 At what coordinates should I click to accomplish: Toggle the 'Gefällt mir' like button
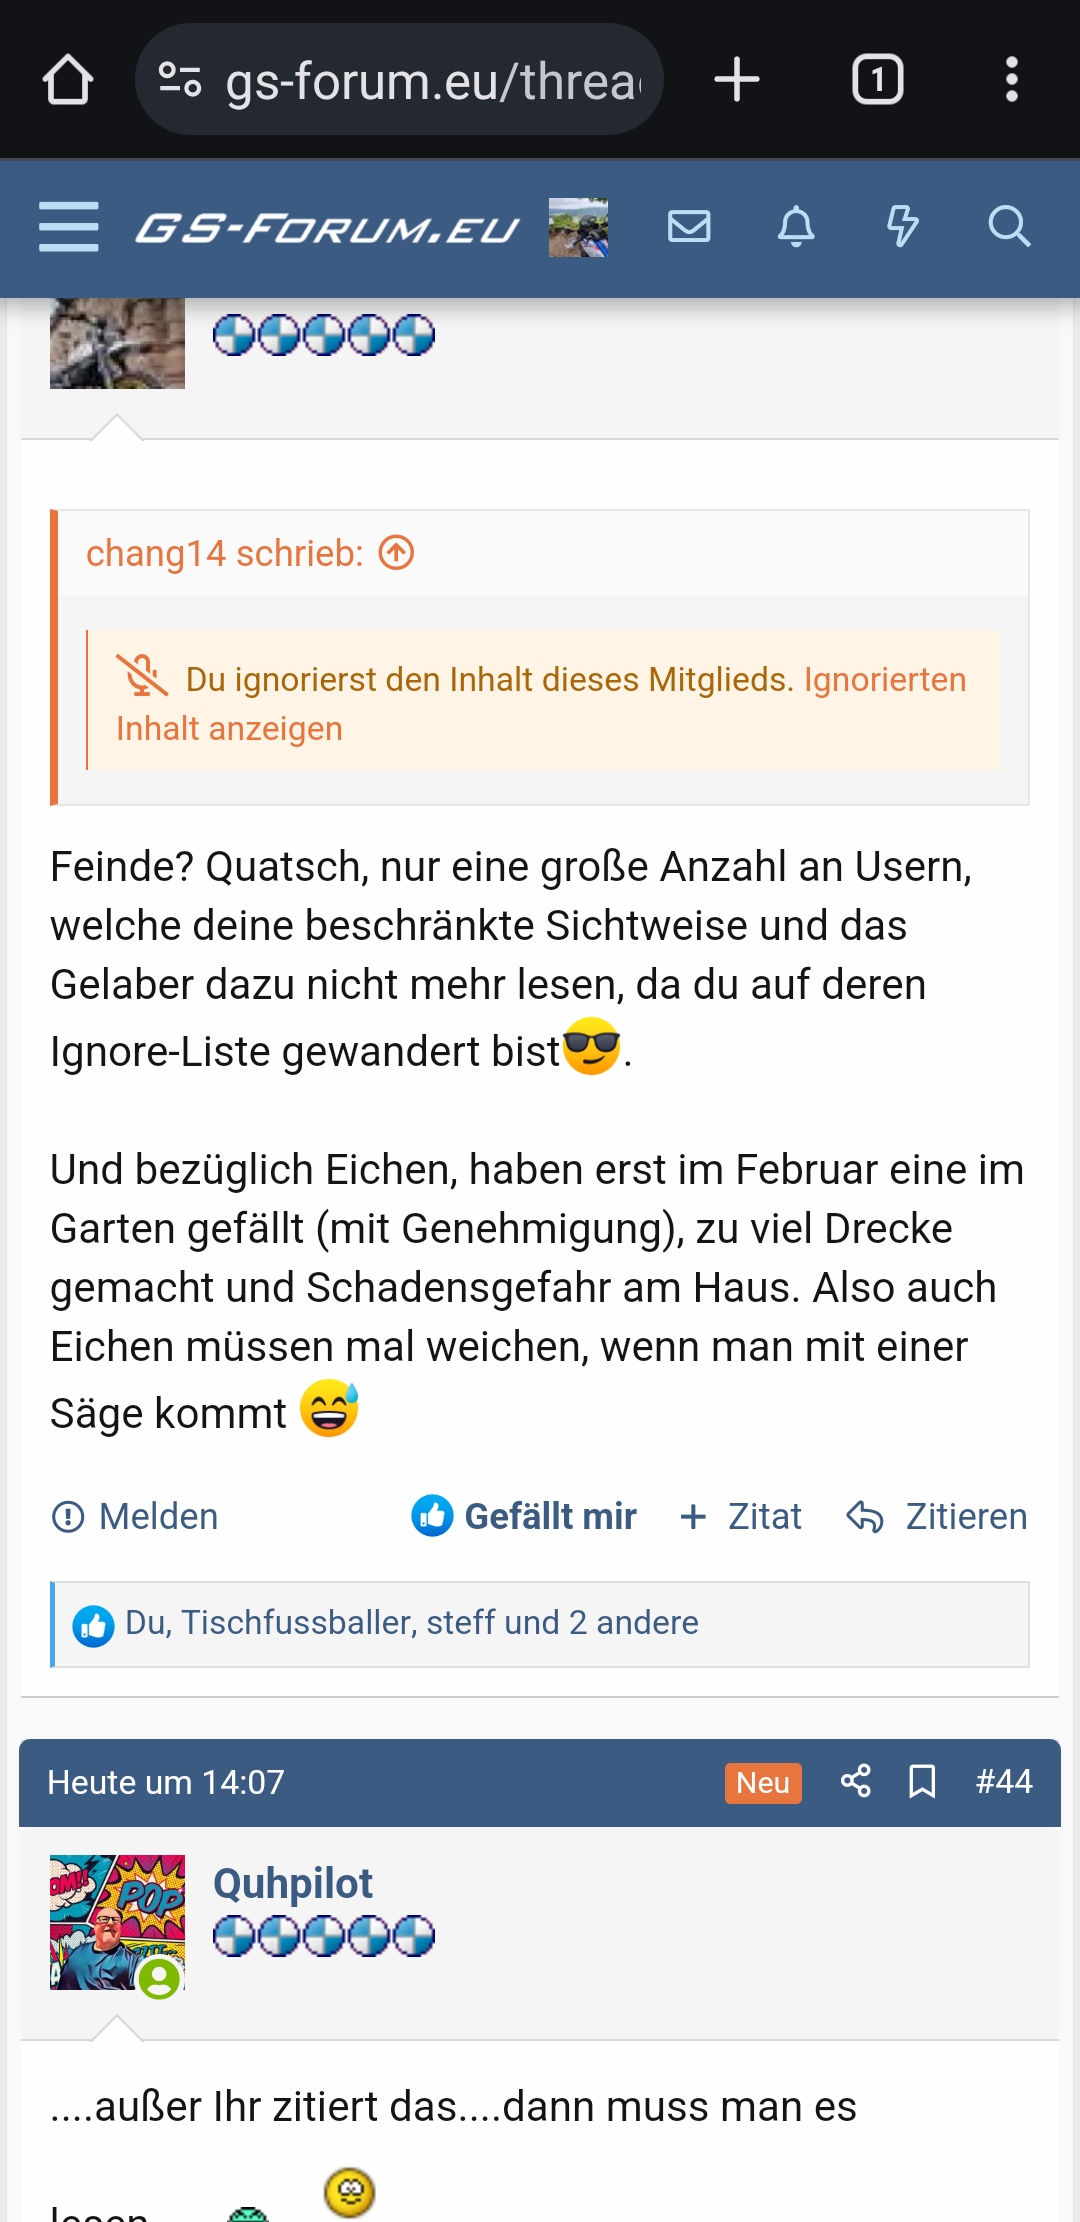tap(524, 1516)
